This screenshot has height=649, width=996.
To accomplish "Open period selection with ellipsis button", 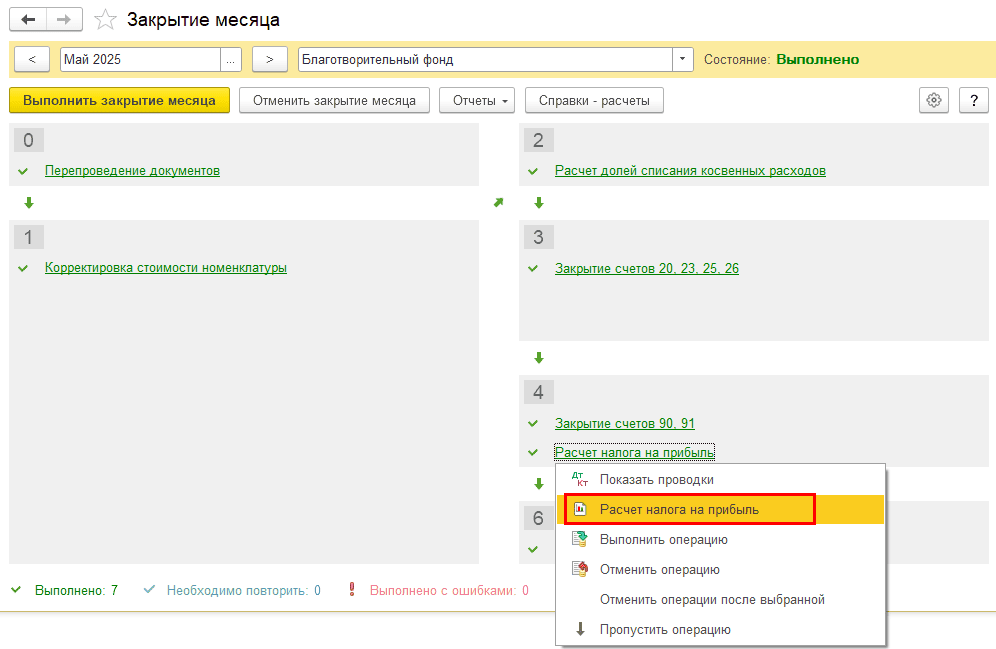I will point(232,60).
